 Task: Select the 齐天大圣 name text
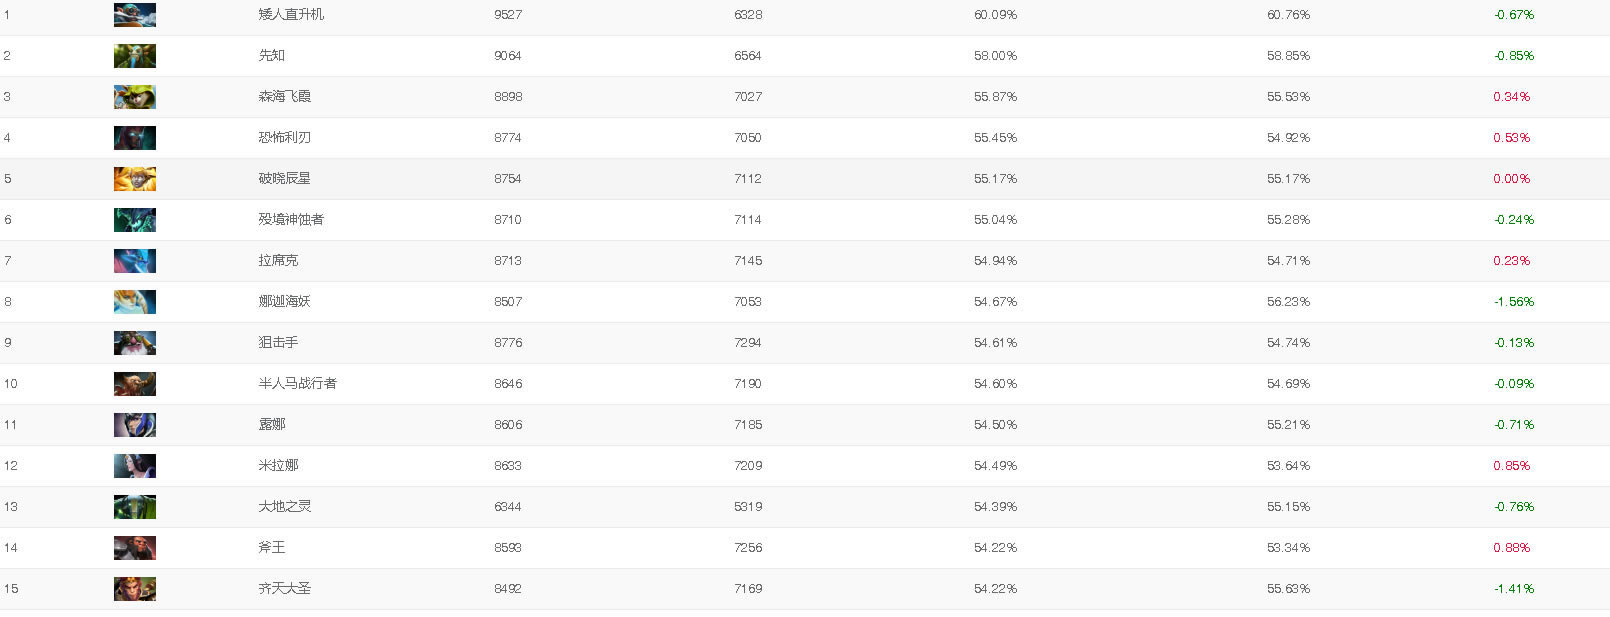click(x=284, y=589)
